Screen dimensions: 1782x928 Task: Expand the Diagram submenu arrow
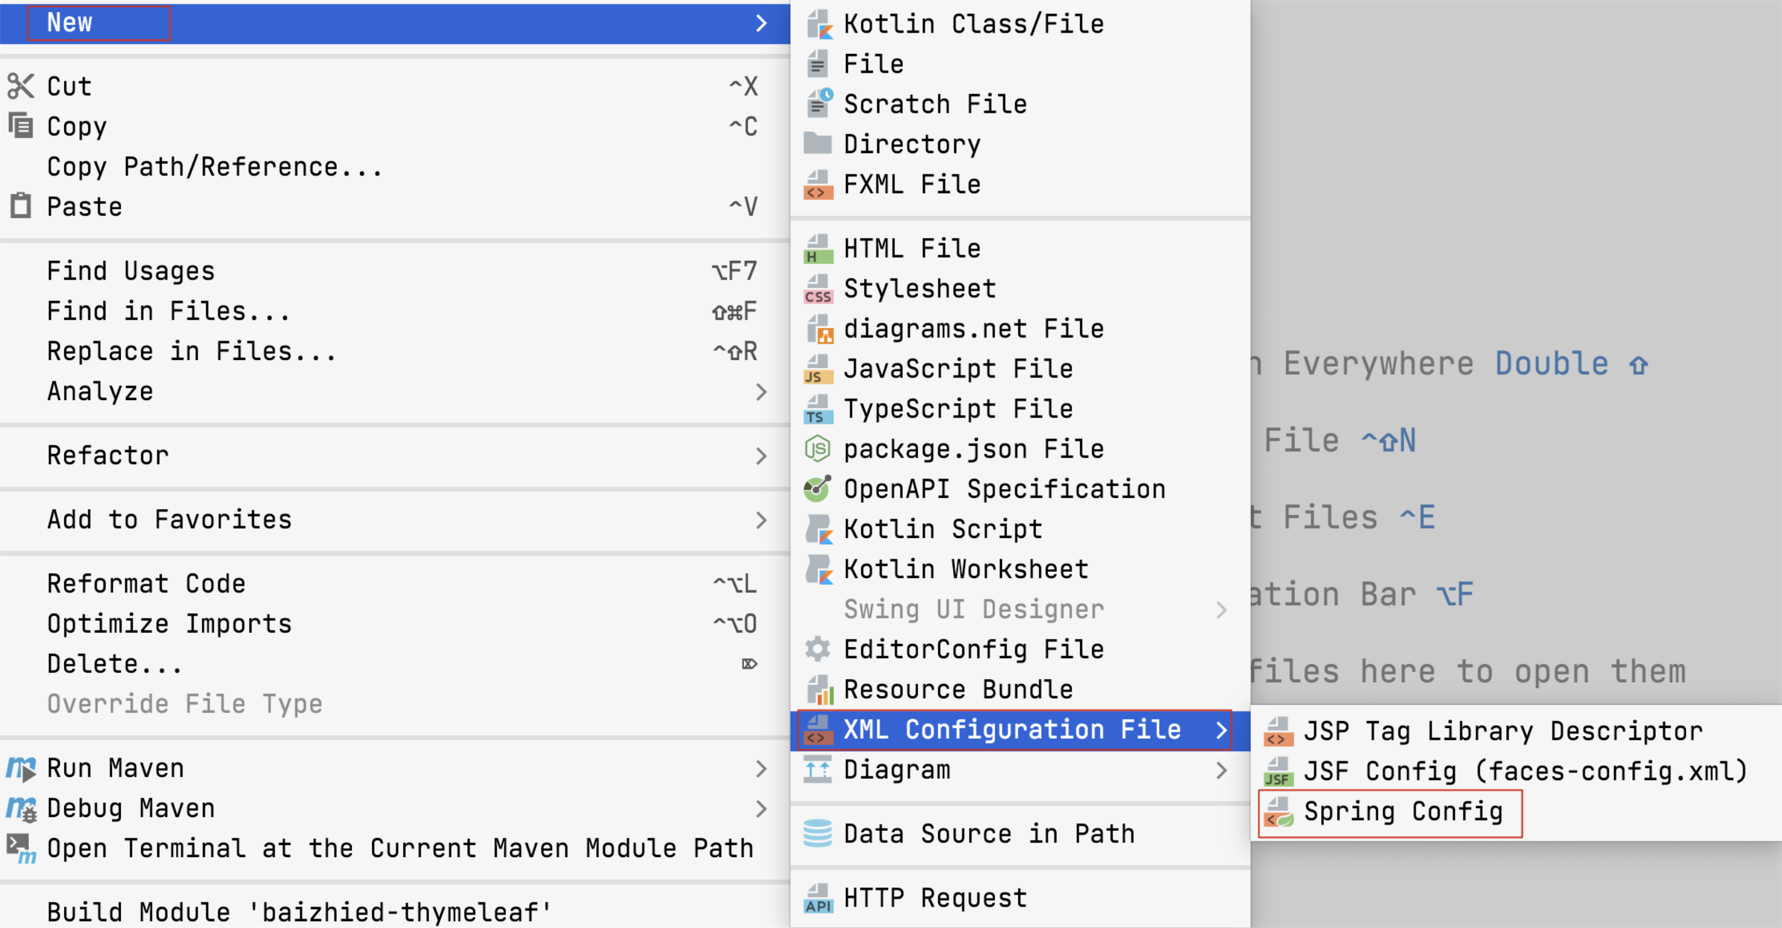(1221, 770)
